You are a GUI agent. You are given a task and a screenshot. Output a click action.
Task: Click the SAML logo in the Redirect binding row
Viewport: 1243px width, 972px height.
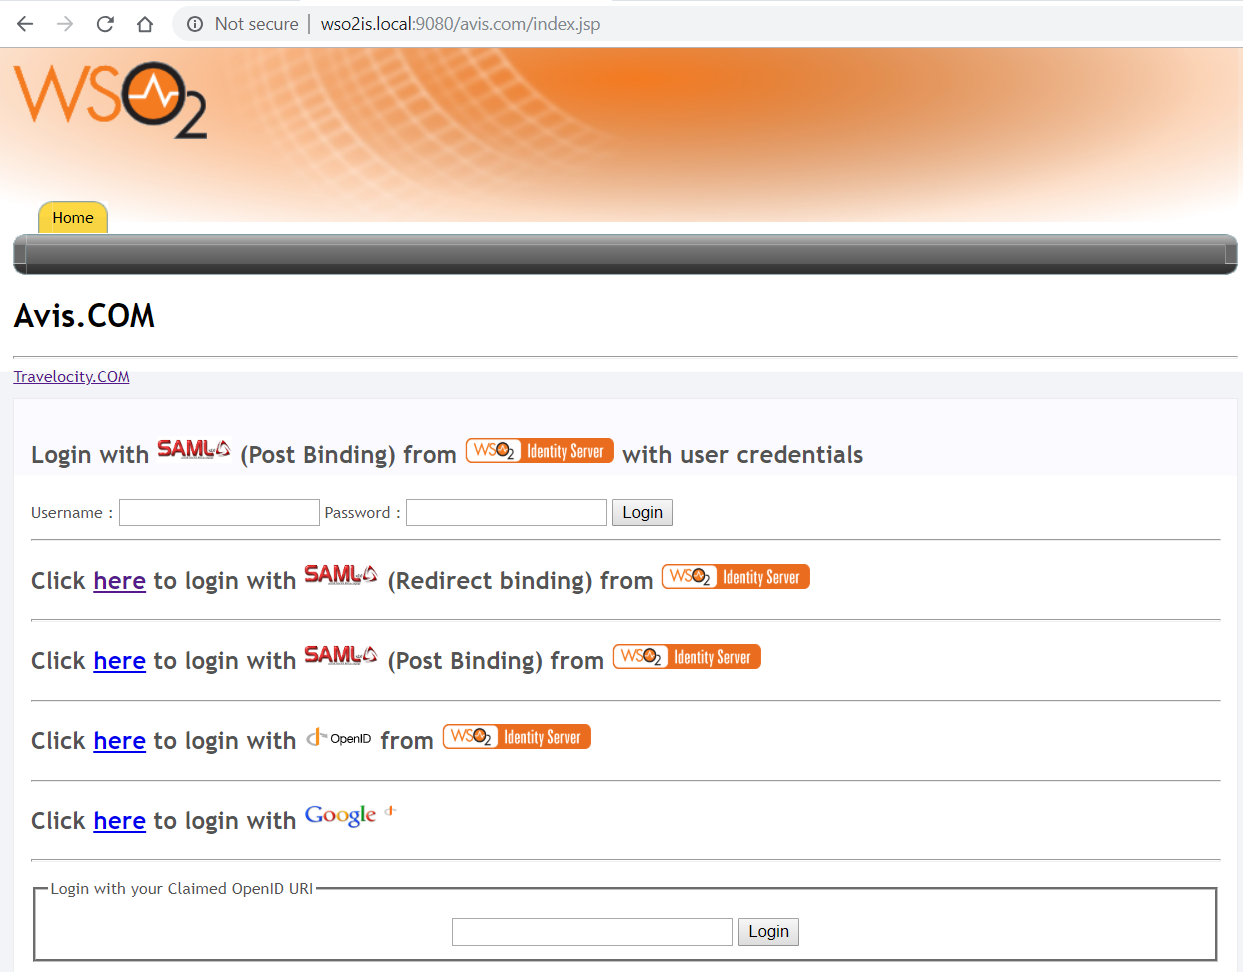coord(341,575)
